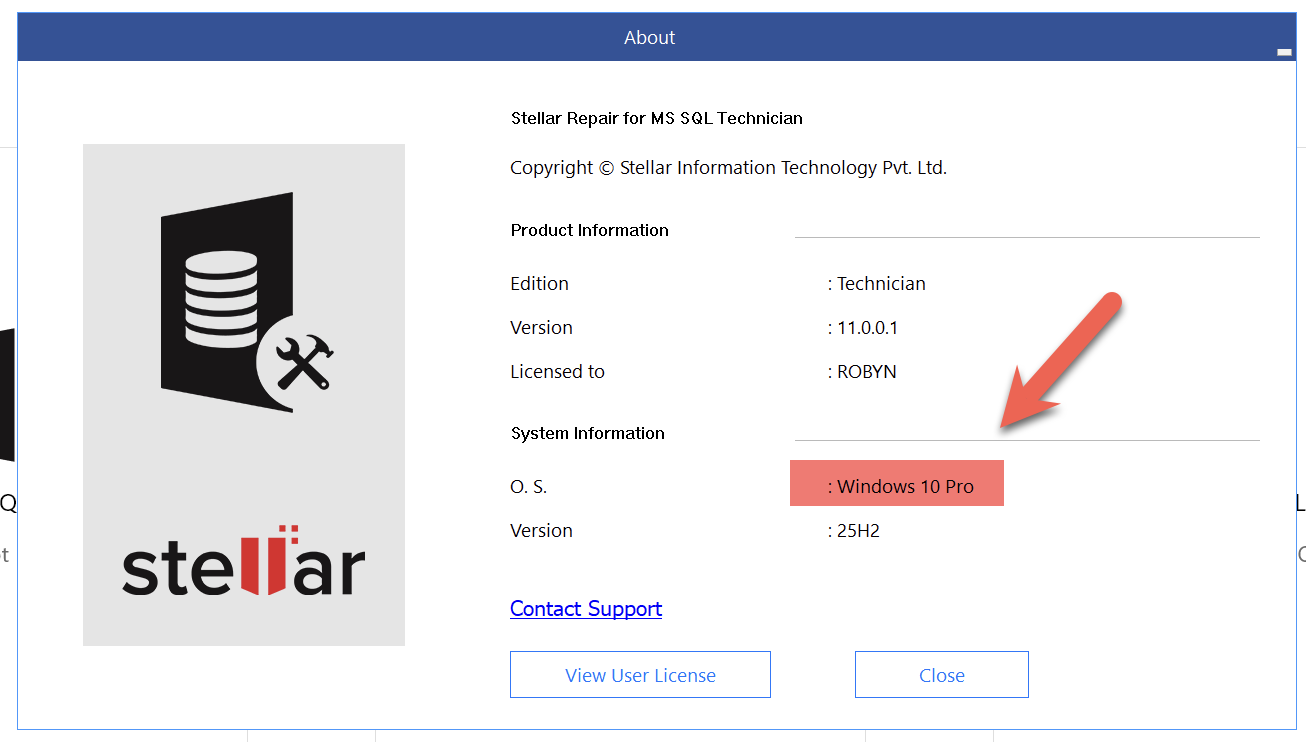Select the product name Stellar Repair for MS SQL Technician
This screenshot has height=742, width=1306.
(657, 118)
